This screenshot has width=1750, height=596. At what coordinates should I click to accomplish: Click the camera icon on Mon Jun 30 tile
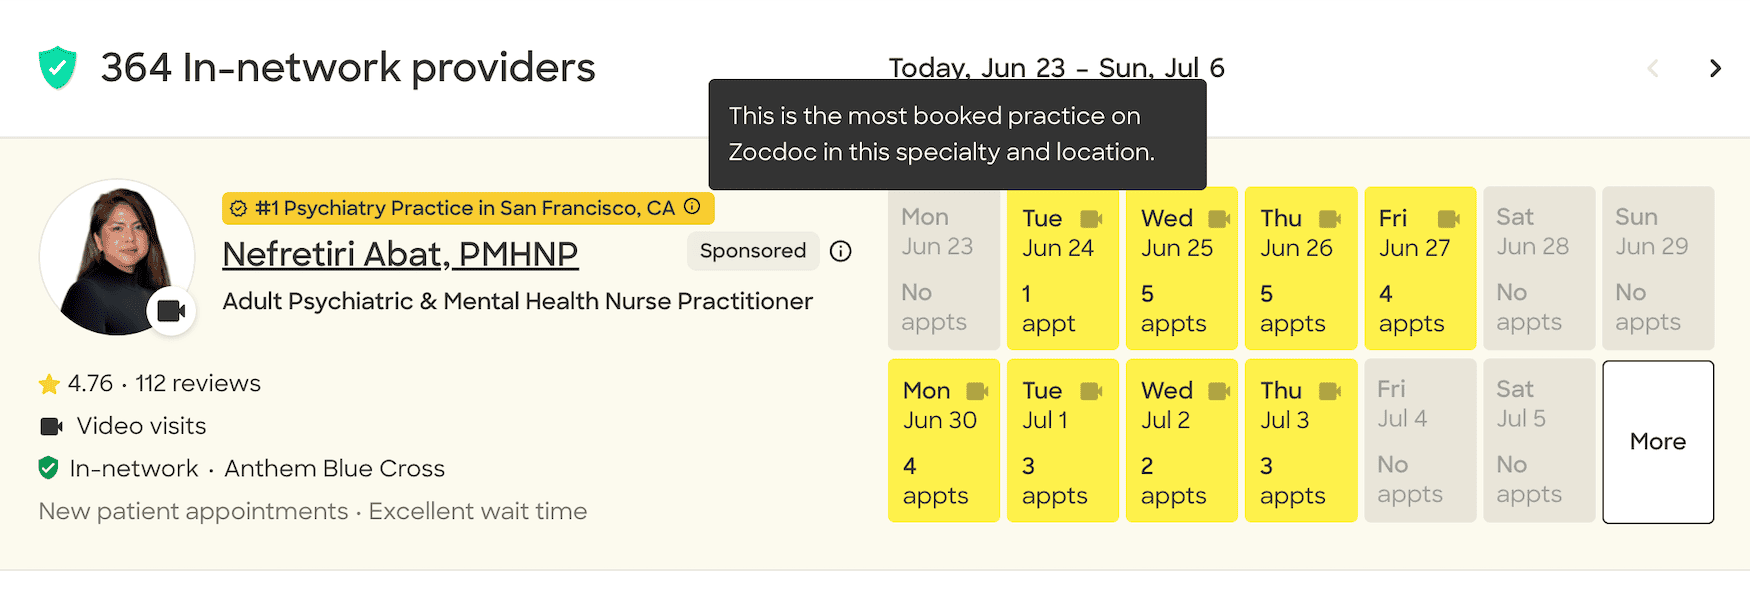coord(974,390)
